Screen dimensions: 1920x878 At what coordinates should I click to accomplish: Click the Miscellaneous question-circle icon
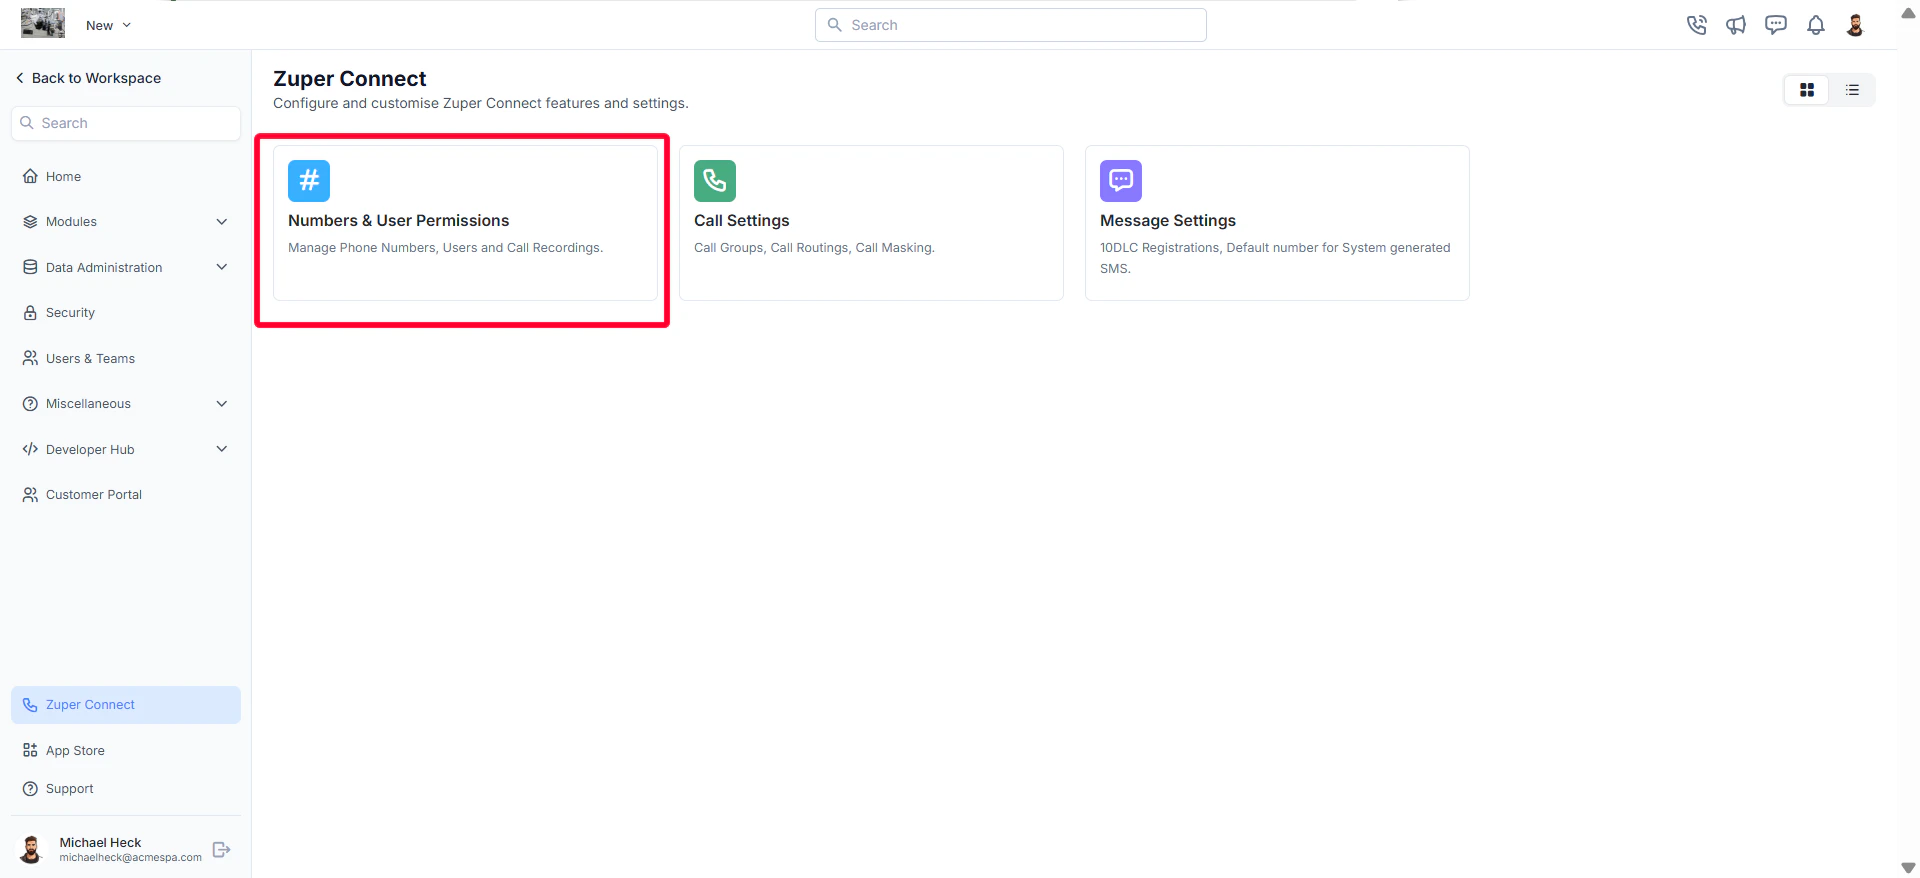tap(30, 404)
